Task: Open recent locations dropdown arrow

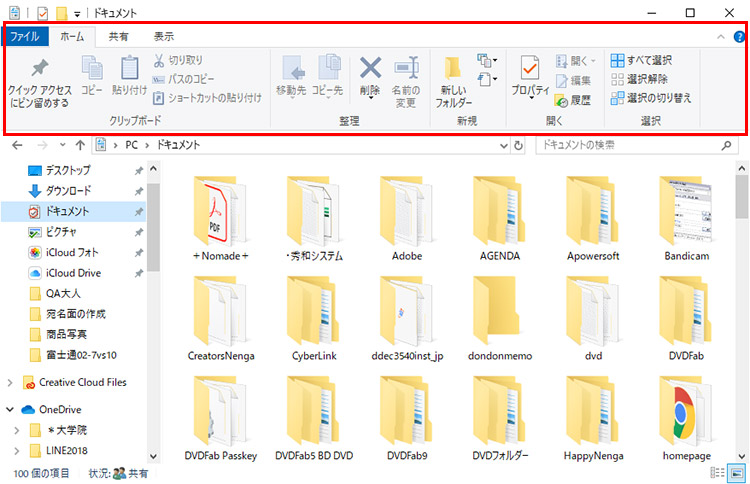Action: point(62,145)
